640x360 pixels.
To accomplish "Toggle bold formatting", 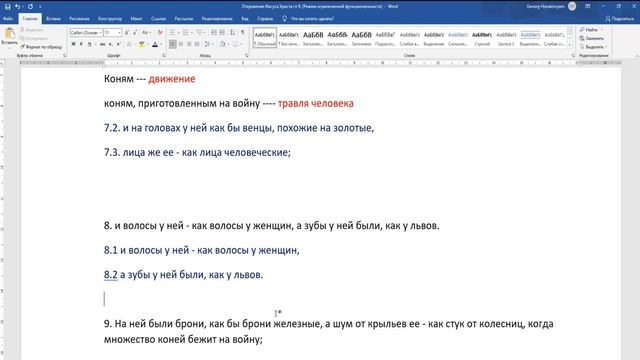I will point(73,44).
